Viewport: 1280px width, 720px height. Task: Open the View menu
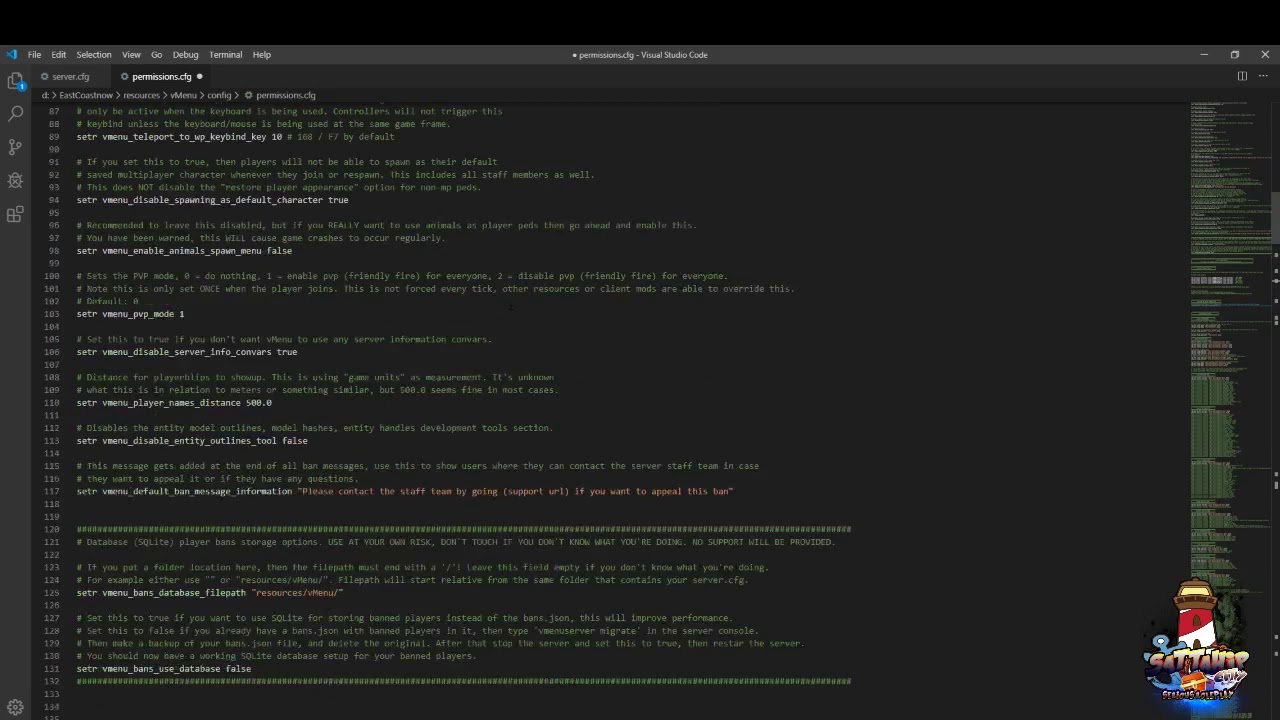[131, 55]
